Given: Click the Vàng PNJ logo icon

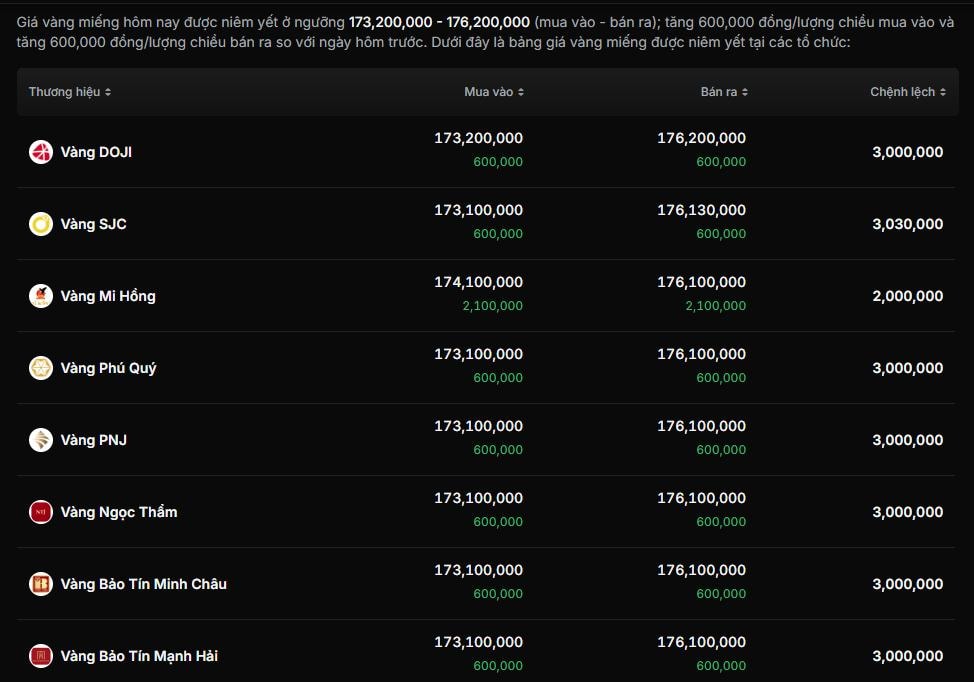Looking at the screenshot, I should coord(41,440).
